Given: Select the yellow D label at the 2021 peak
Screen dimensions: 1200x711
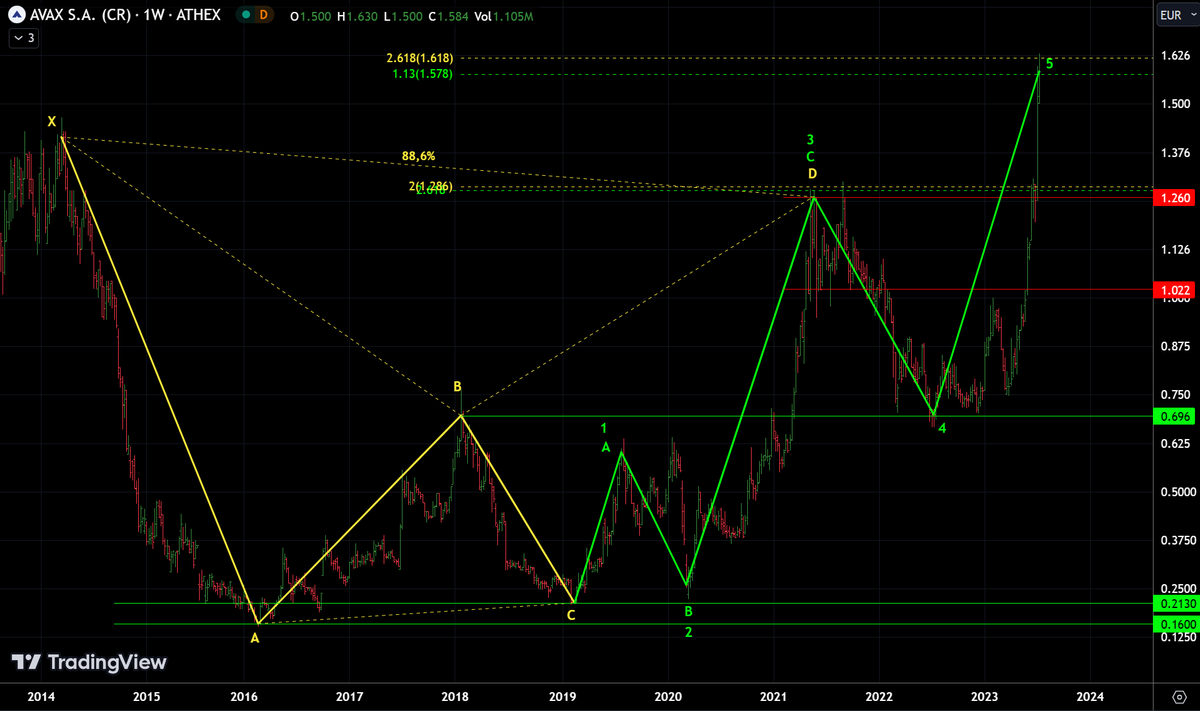Looking at the screenshot, I should (812, 175).
